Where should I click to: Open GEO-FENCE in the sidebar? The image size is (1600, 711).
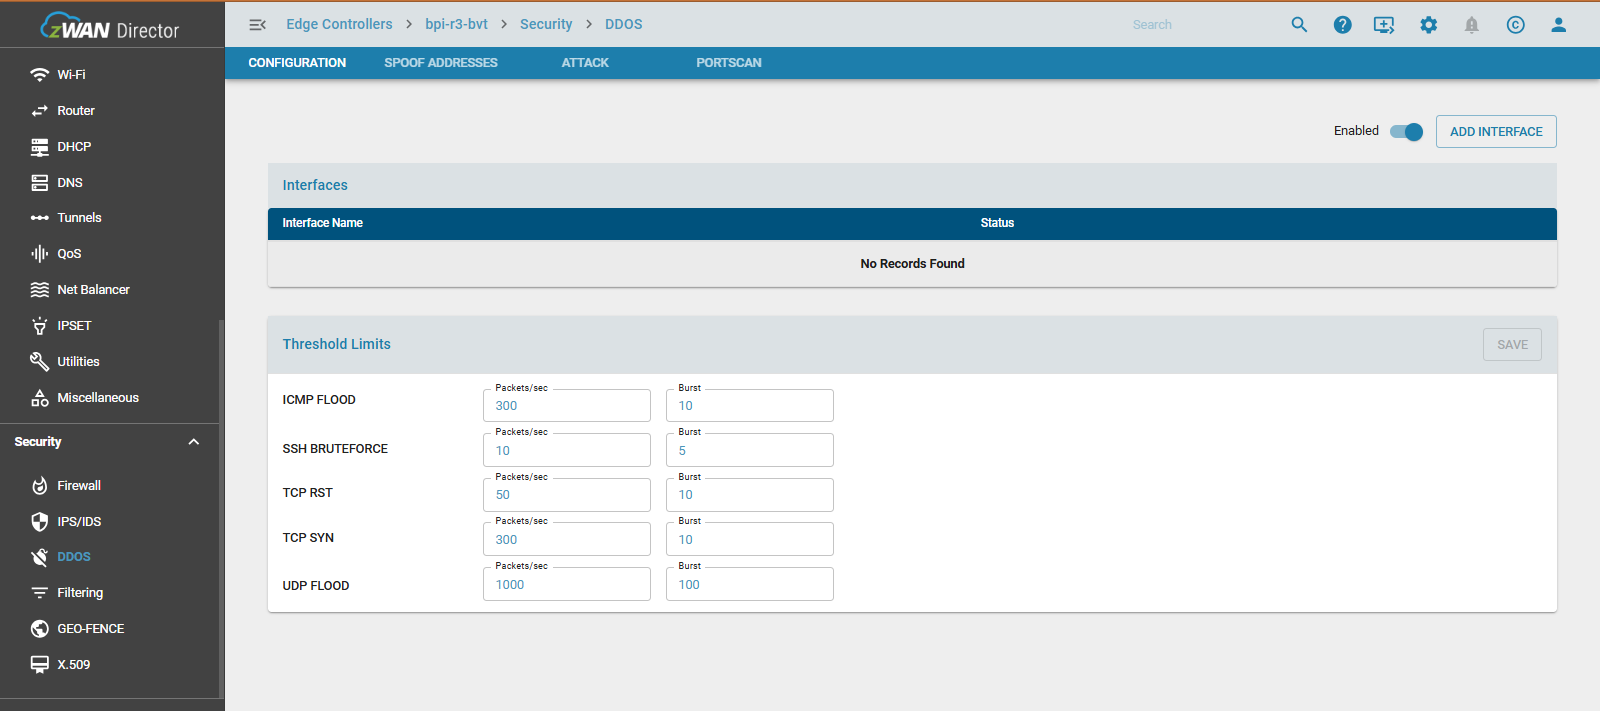90,629
